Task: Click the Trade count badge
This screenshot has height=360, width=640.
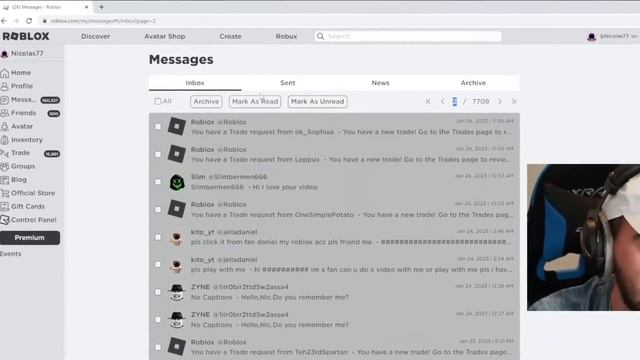Action: tap(52, 154)
